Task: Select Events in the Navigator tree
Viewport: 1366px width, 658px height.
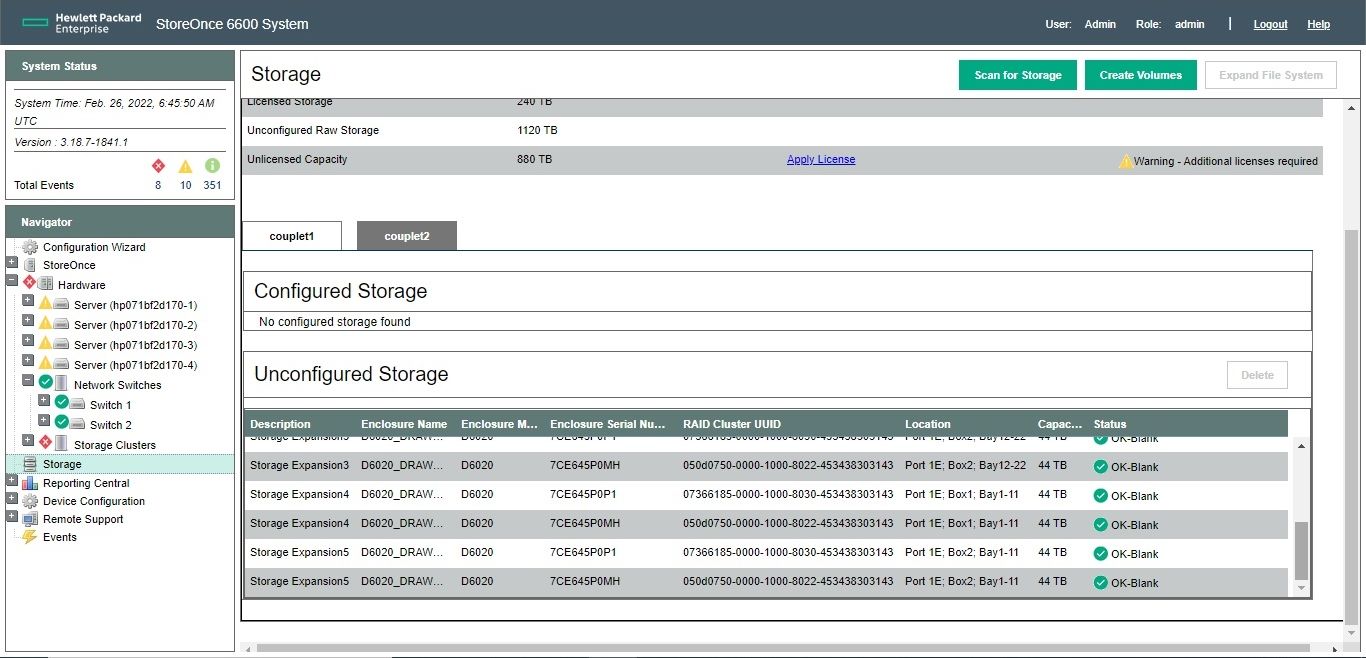Action: (60, 537)
